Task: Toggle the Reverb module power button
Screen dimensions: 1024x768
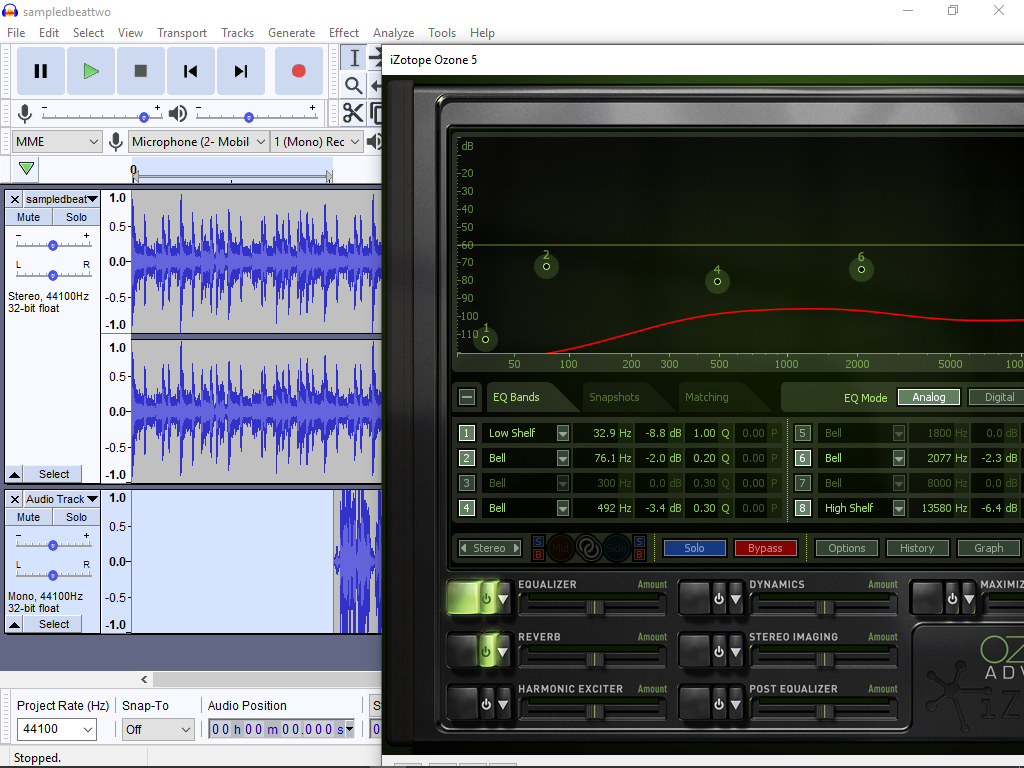Action: pyautogui.click(x=486, y=651)
